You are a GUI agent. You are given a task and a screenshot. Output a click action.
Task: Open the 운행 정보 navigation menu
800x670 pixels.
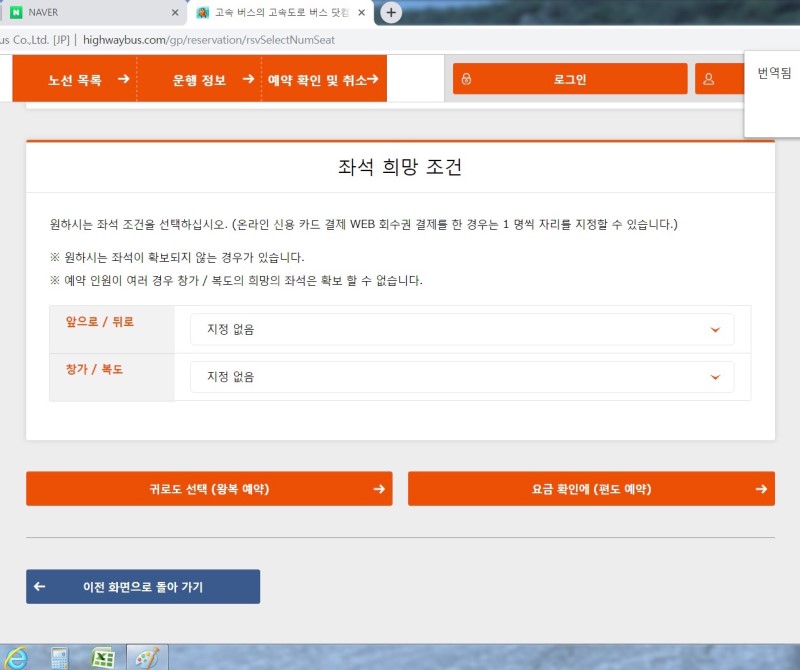click(x=199, y=79)
